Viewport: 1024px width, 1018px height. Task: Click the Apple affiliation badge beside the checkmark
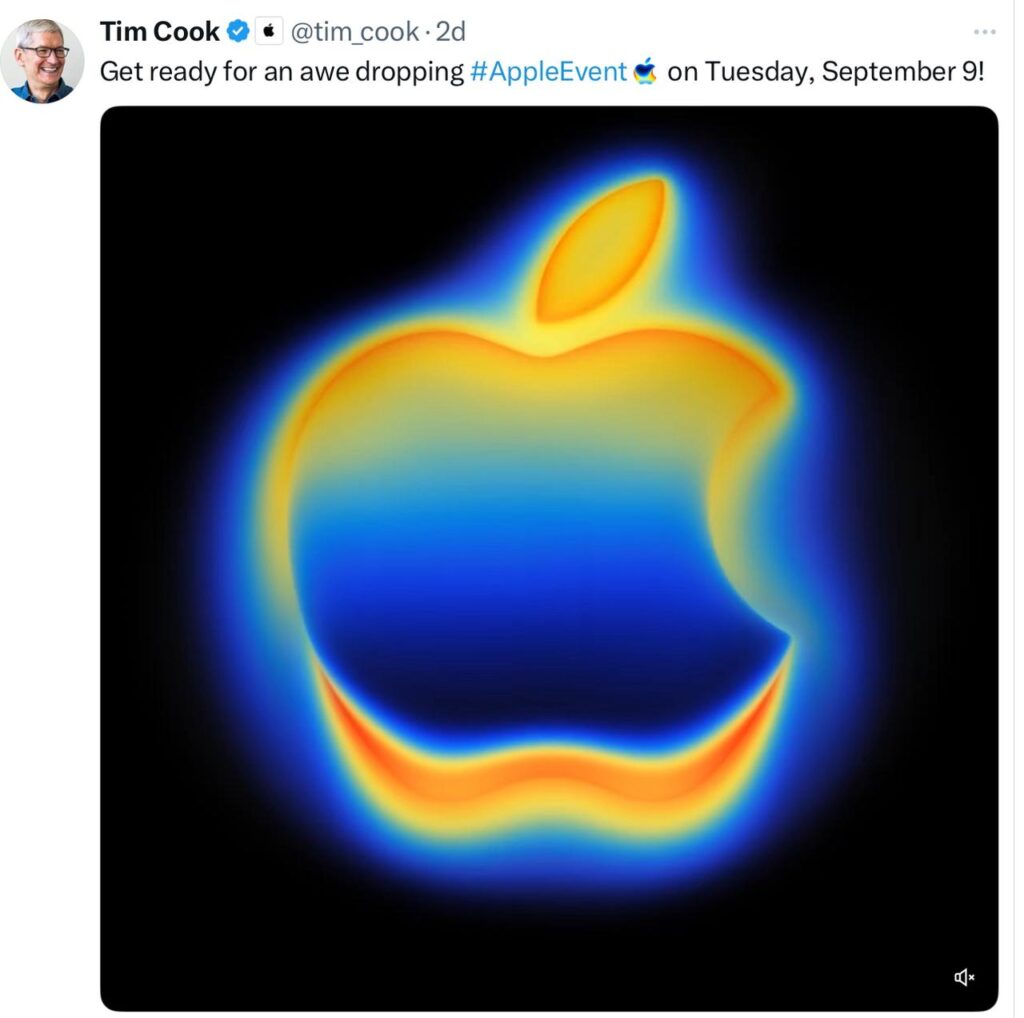pos(271,31)
